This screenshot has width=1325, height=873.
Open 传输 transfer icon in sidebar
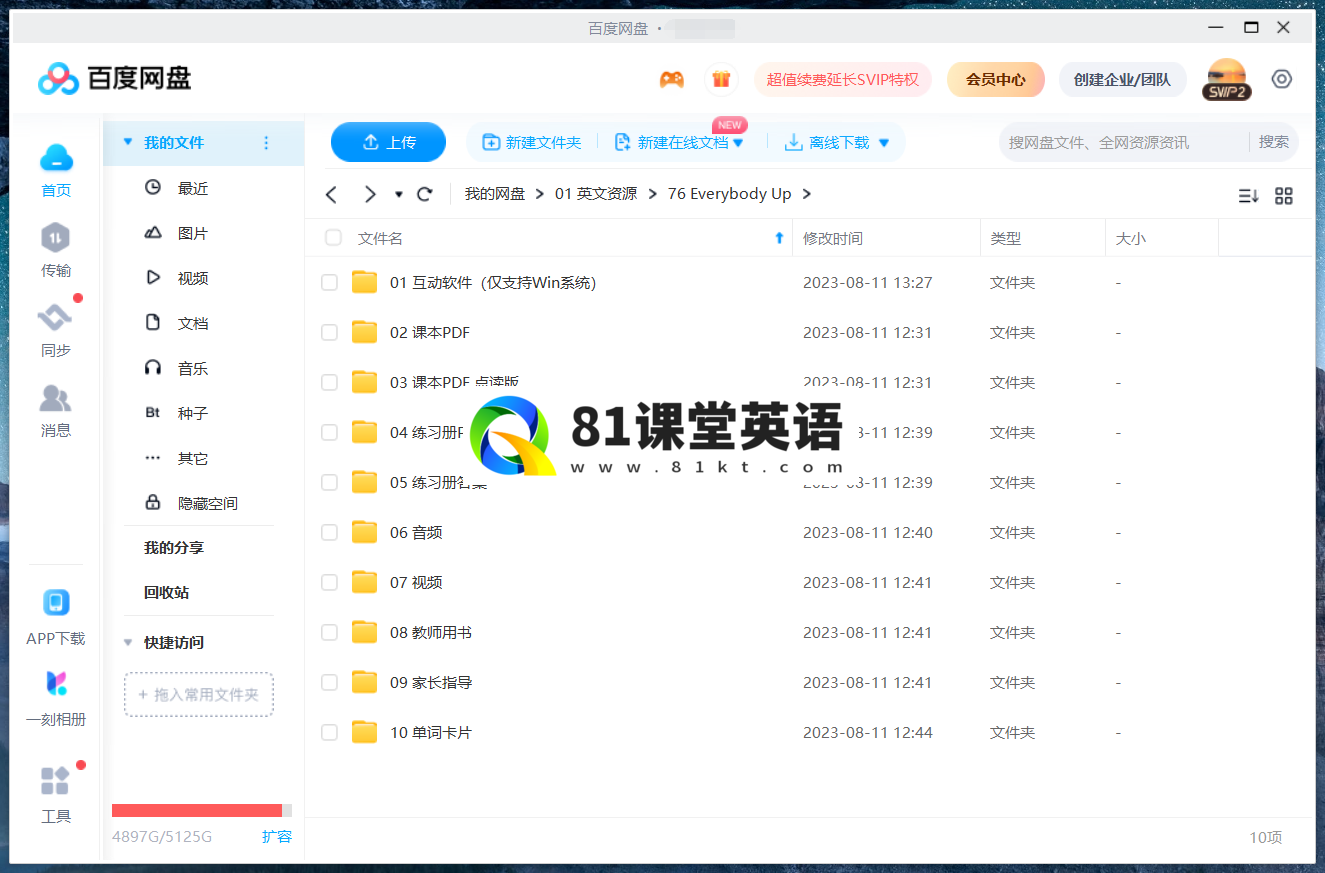tap(56, 238)
